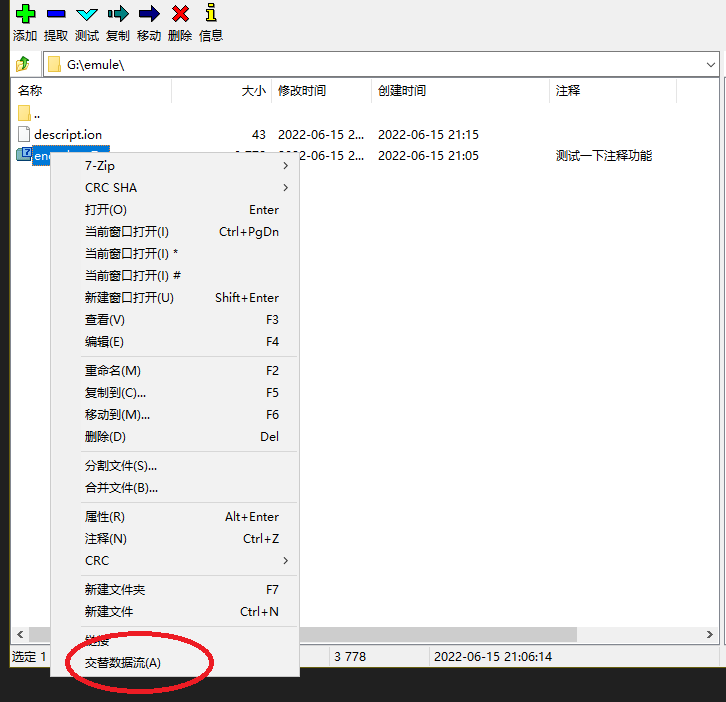Choose 当前窗口打开(I) * menu entry
Image resolution: width=726 pixels, height=702 pixels.
click(175, 254)
